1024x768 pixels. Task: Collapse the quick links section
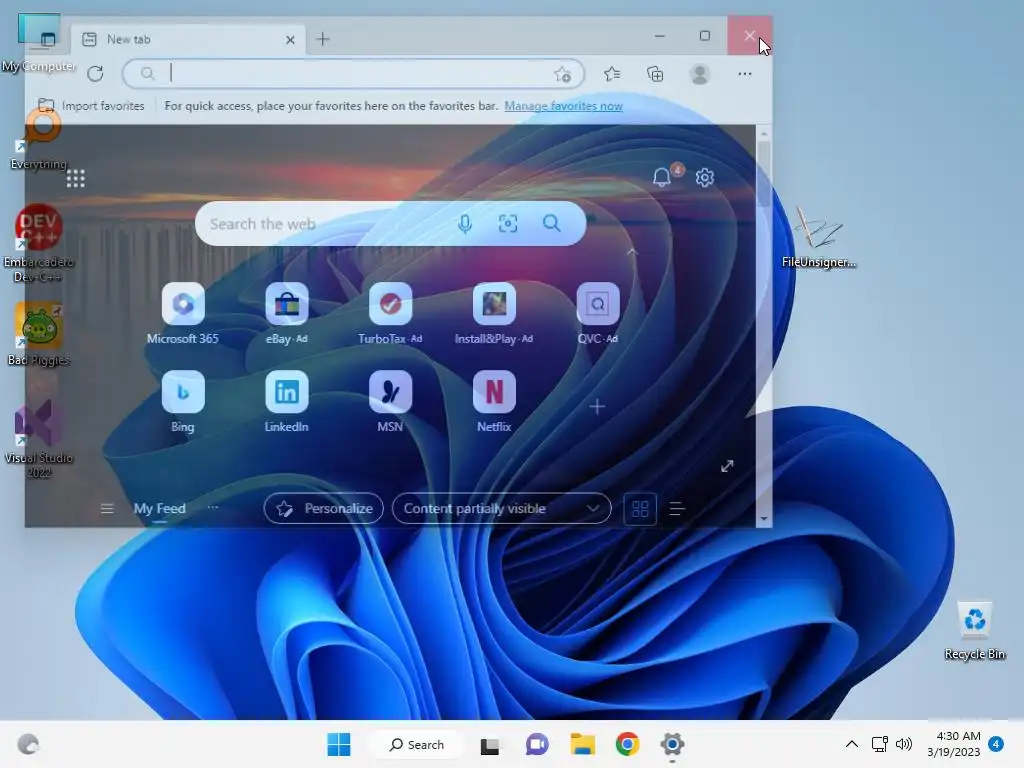coord(632,251)
